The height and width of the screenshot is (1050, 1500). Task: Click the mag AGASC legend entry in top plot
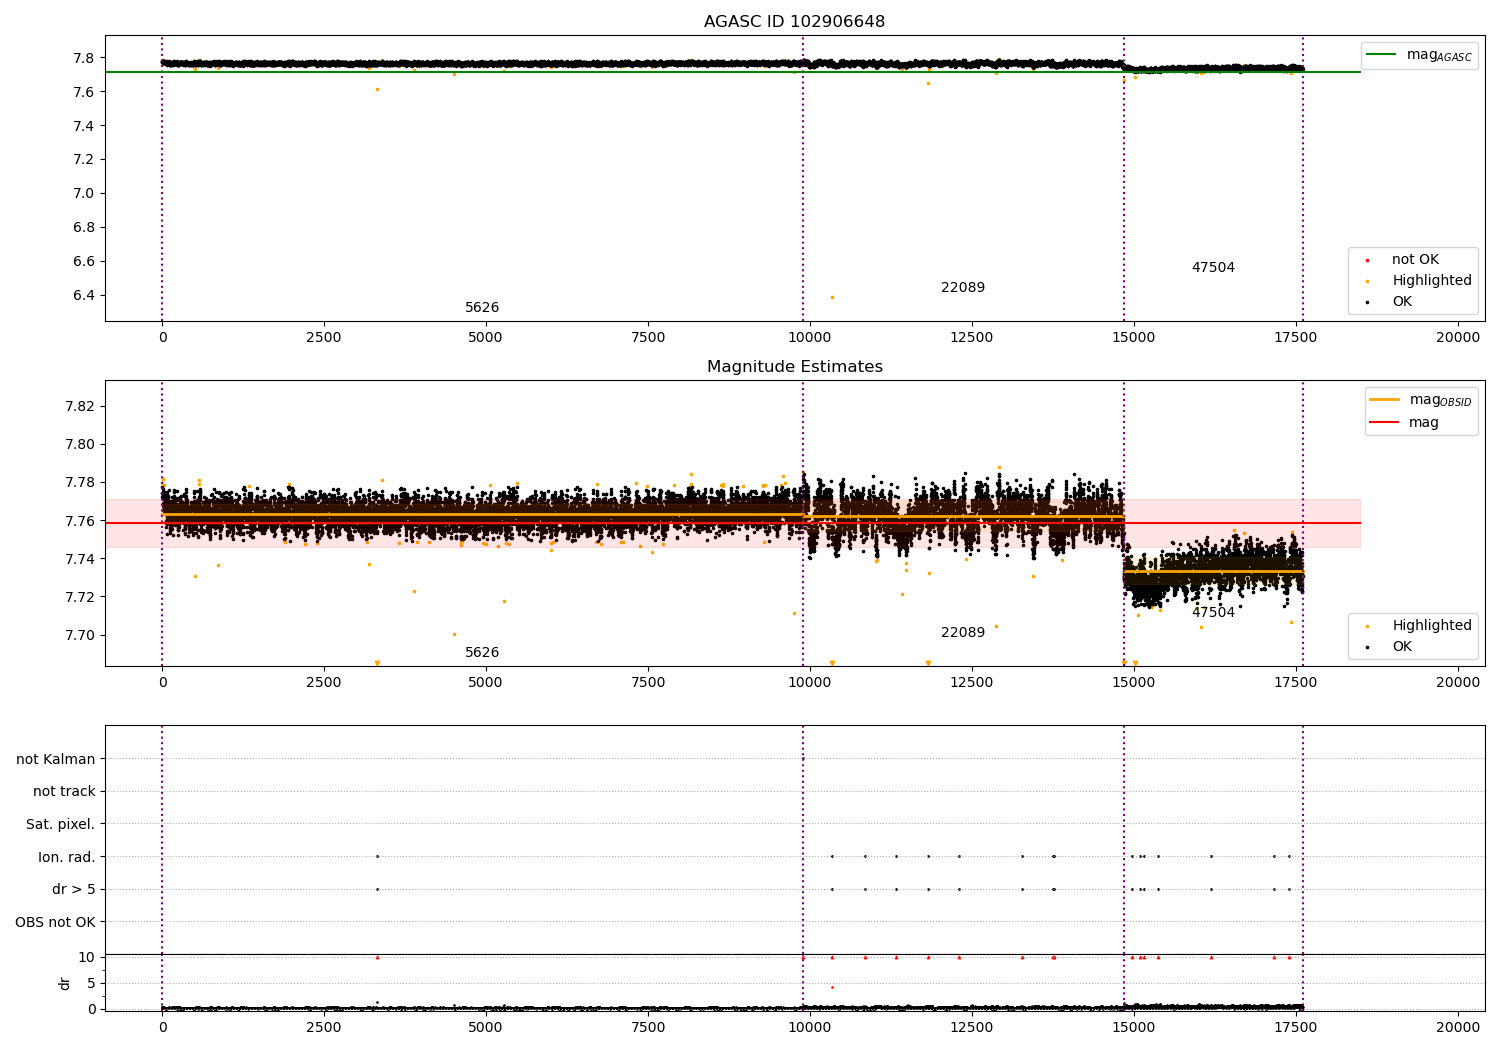point(1419,55)
